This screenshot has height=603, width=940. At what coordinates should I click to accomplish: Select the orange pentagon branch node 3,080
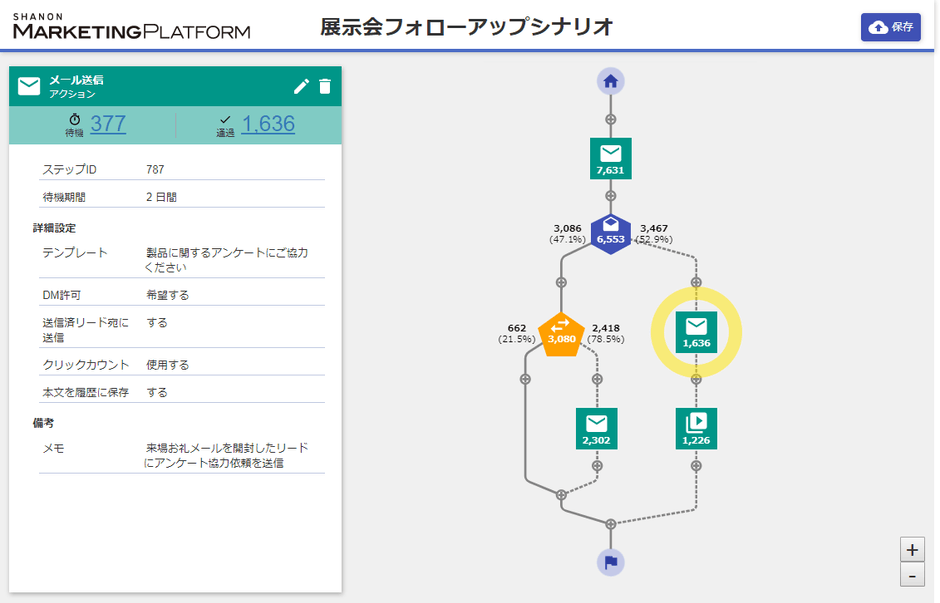(x=560, y=332)
